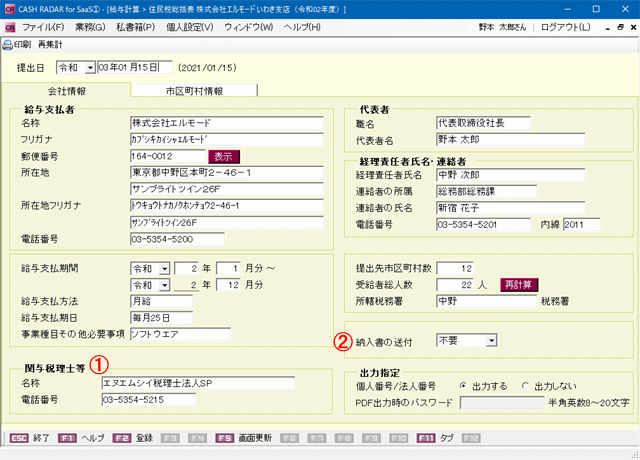The width and height of the screenshot is (640, 460).
Task: Click the start month field of 給与支払期間
Action: [228, 269]
